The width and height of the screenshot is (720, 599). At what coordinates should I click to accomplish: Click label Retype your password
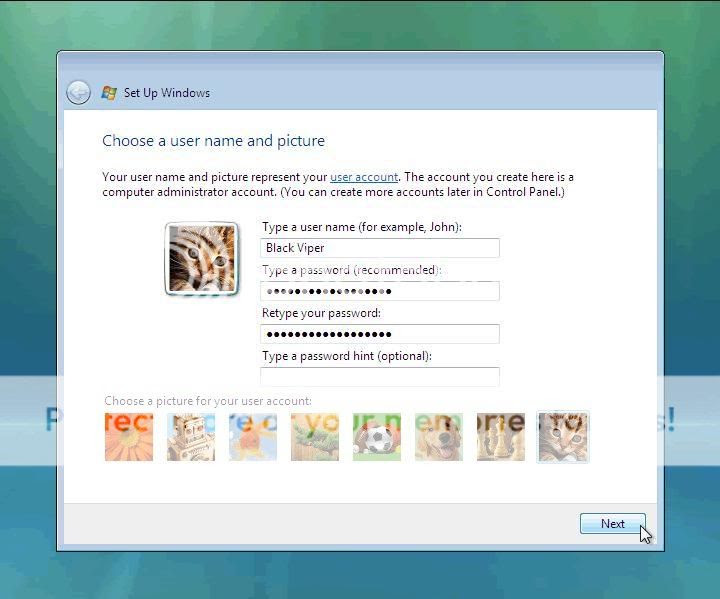[x=321, y=313]
